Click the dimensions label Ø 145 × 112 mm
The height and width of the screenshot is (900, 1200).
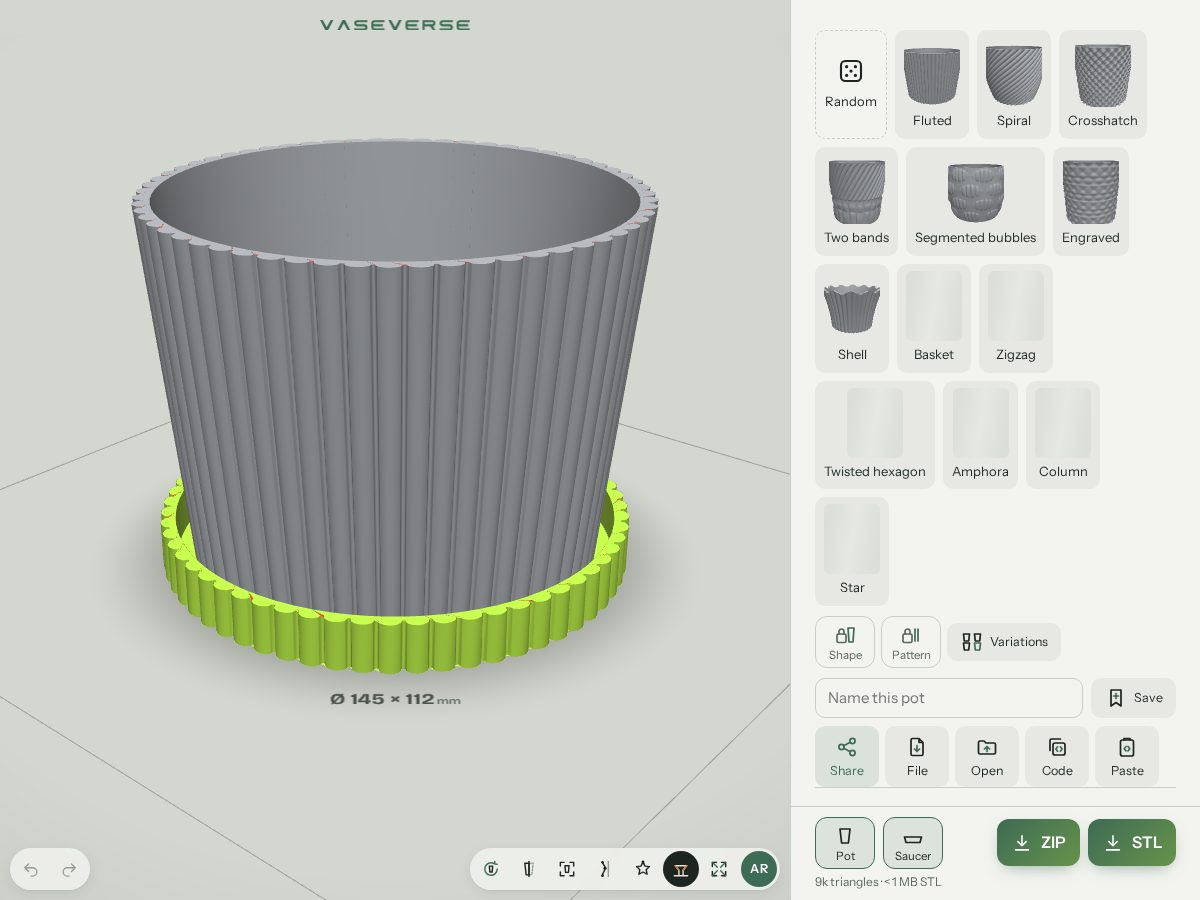tap(396, 699)
